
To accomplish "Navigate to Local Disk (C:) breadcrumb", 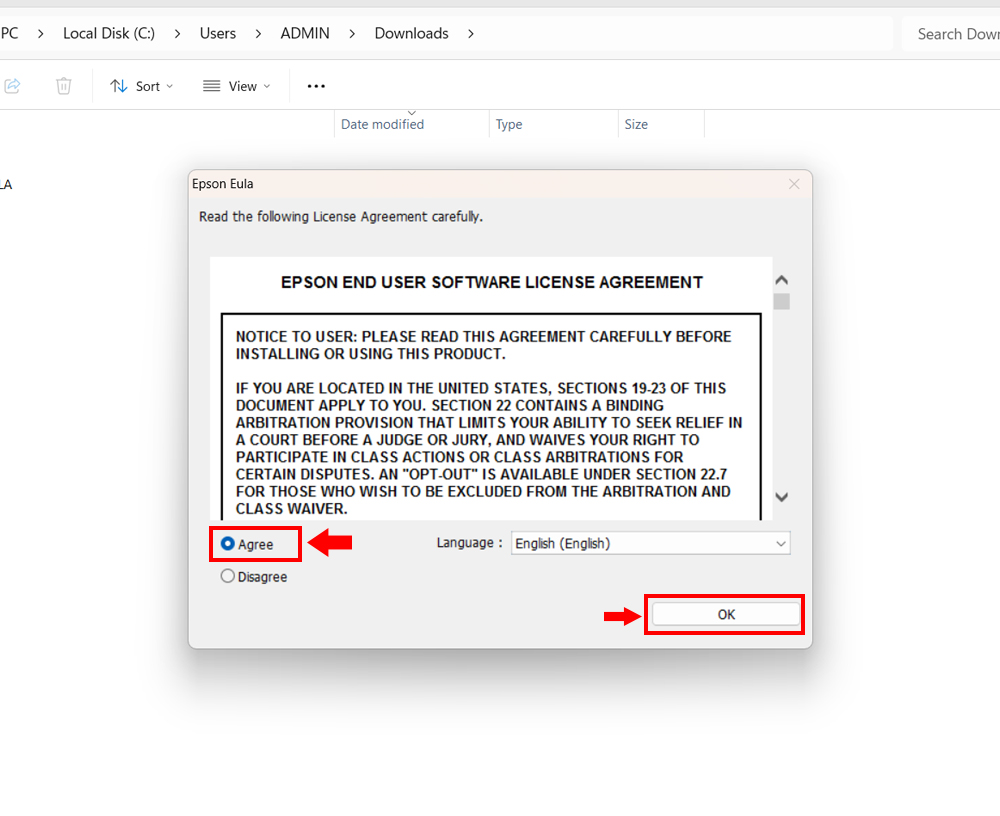I will 109,33.
